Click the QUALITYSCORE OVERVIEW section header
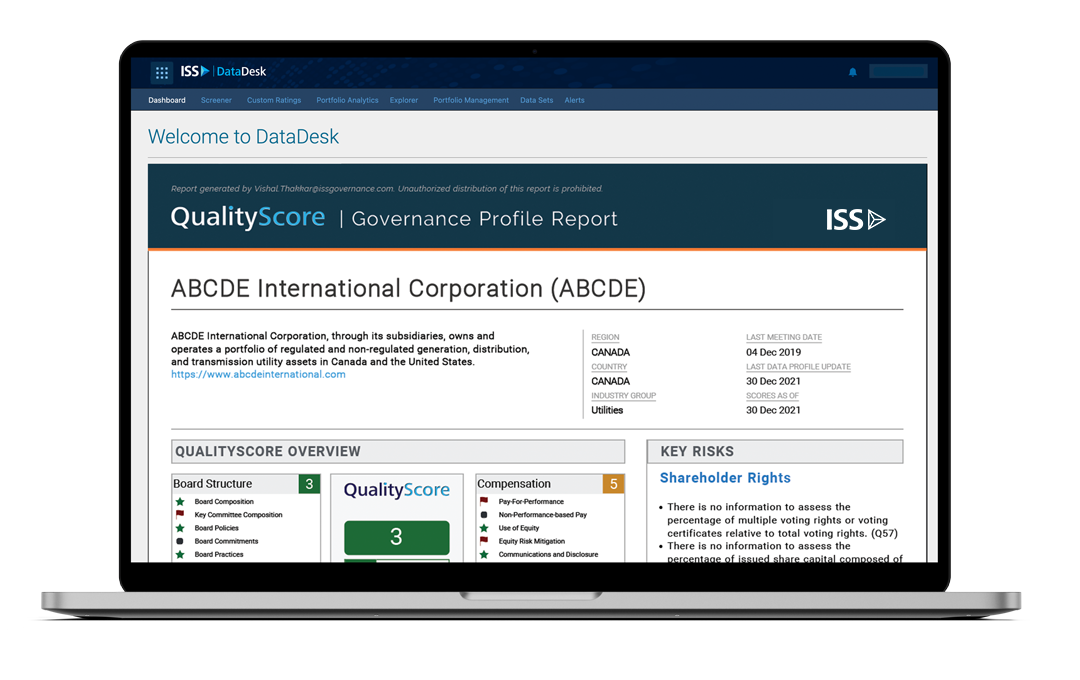 click(x=398, y=451)
